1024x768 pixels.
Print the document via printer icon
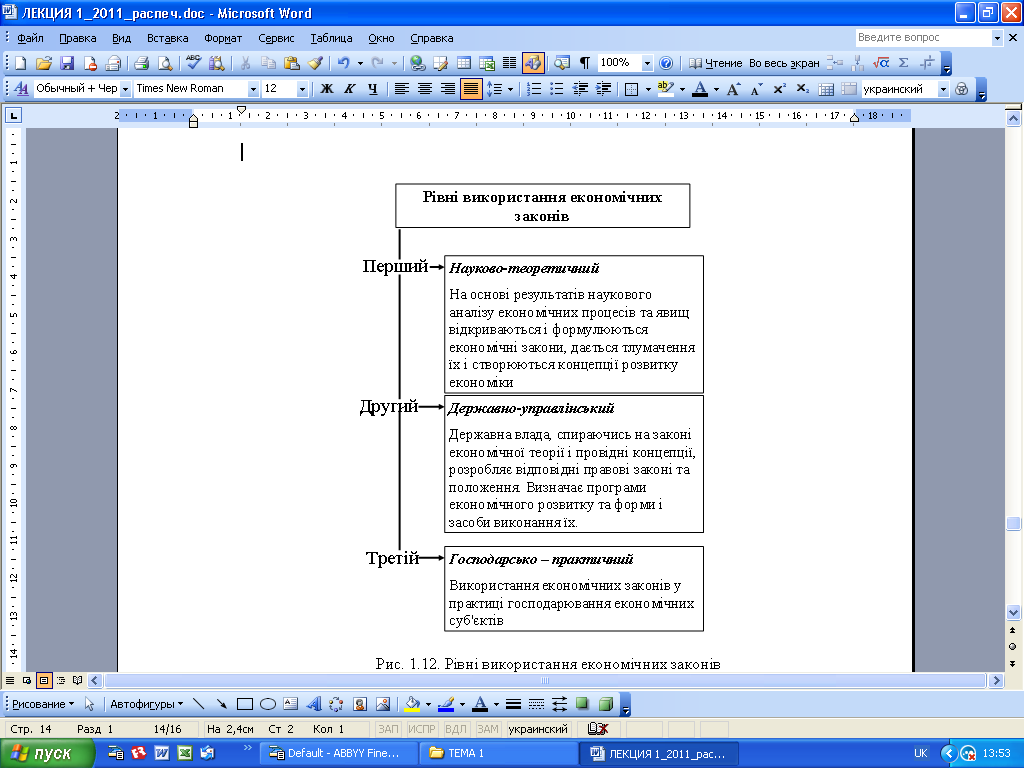pyautogui.click(x=141, y=63)
